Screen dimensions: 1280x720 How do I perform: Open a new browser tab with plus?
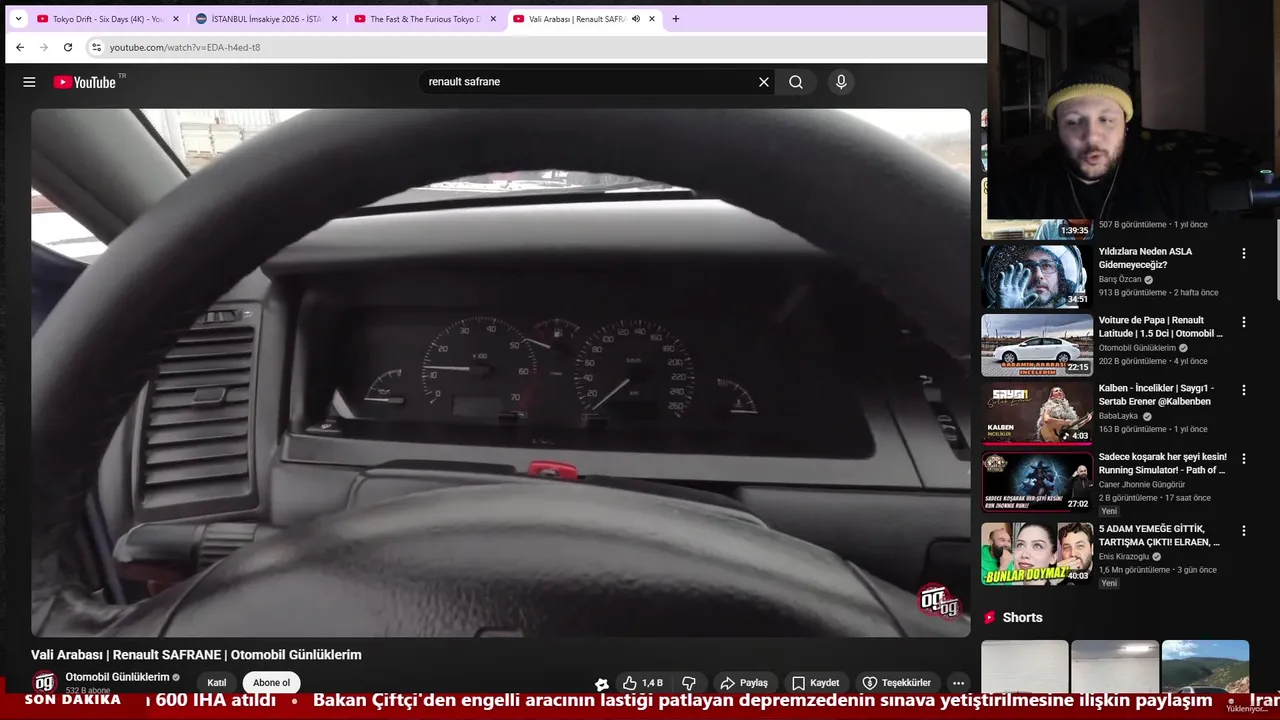click(675, 19)
